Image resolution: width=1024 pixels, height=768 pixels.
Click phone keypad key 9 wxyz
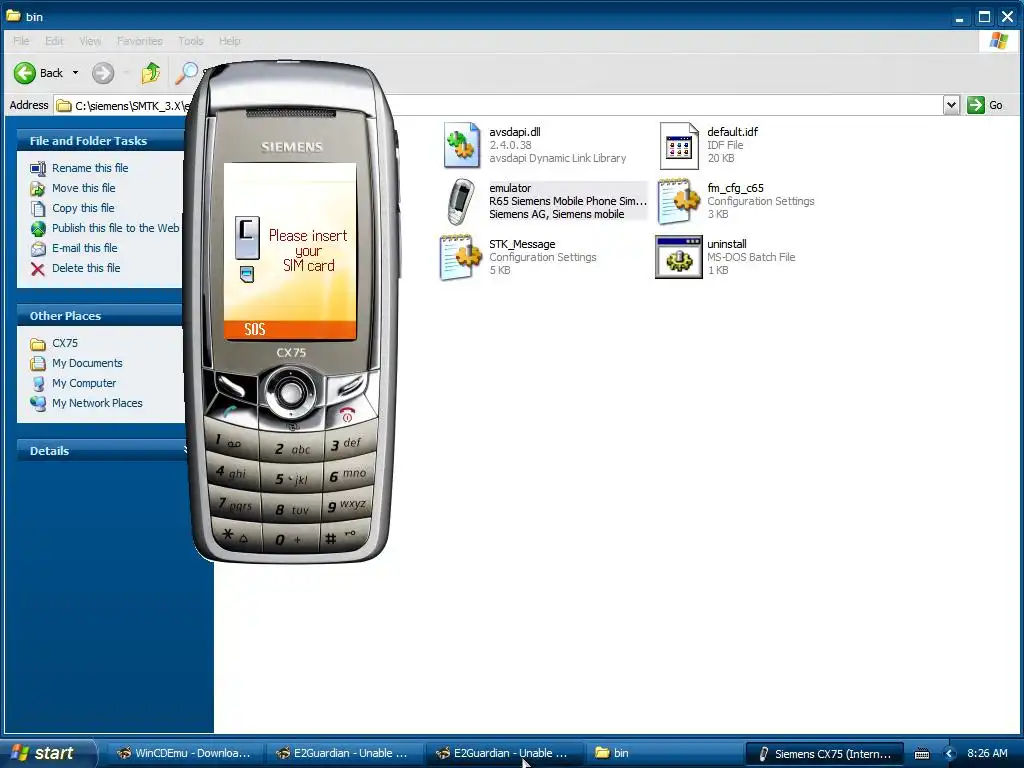[349, 505]
